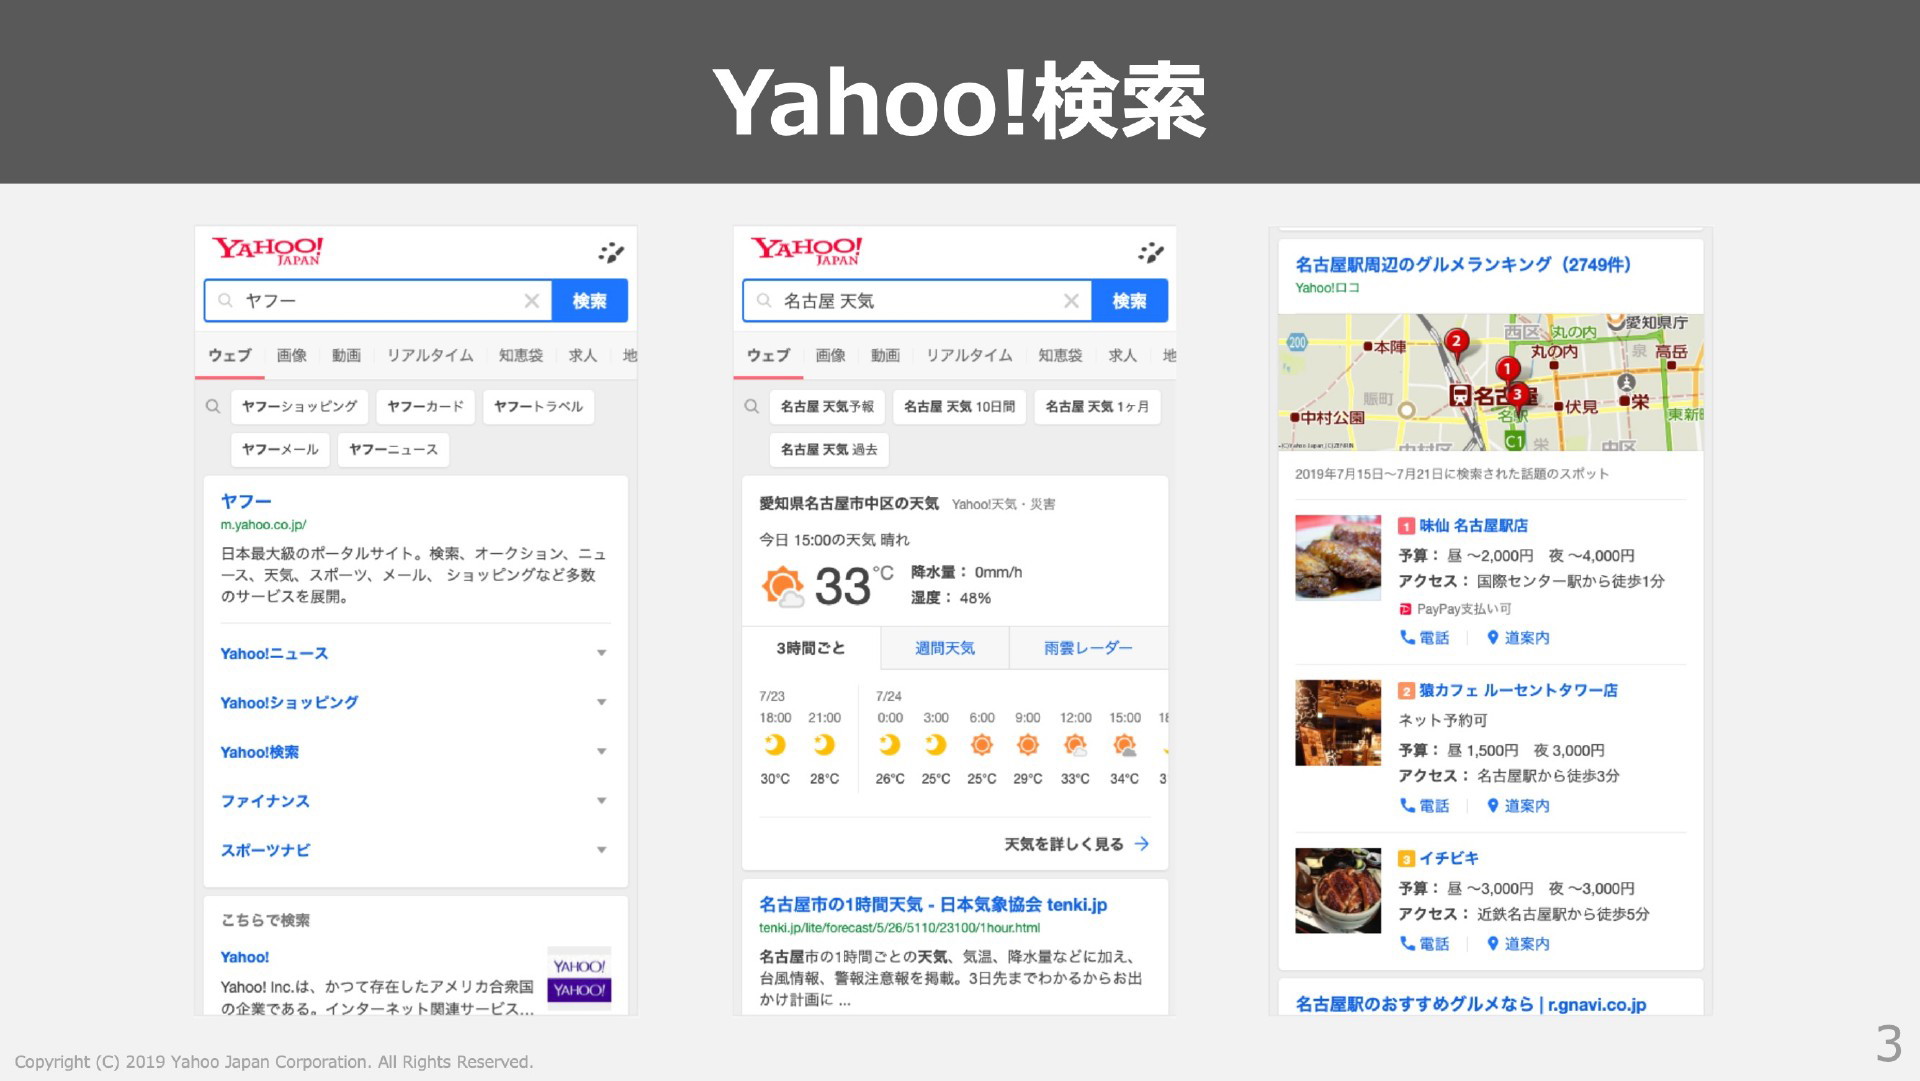Select the 雨雲レーダー weather tab

pos(1088,648)
